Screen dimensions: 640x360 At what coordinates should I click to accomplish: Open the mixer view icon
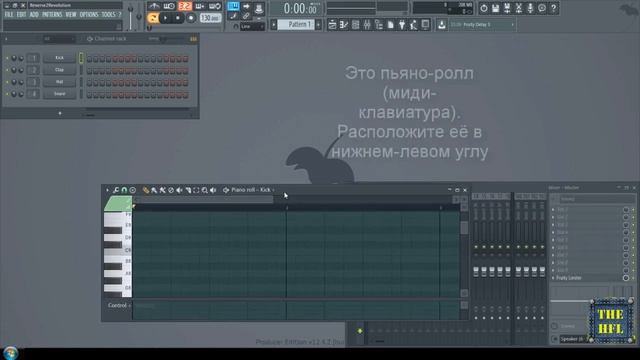coord(367,25)
